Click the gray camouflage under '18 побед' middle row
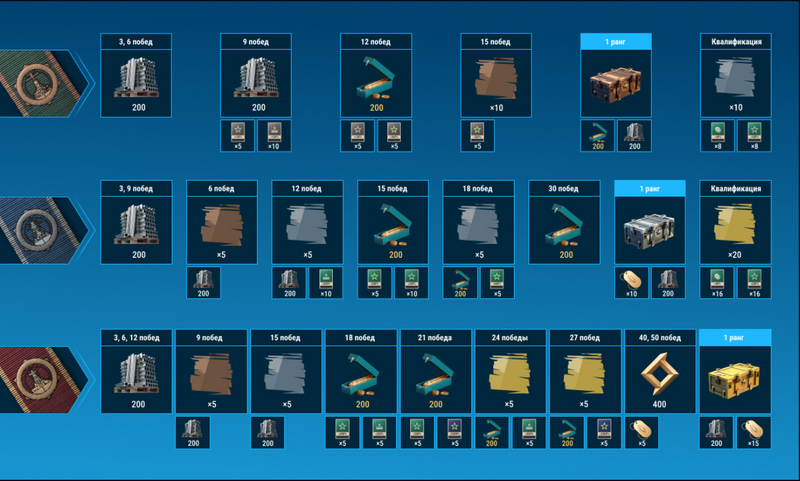The height and width of the screenshot is (481, 800). pyautogui.click(x=478, y=228)
